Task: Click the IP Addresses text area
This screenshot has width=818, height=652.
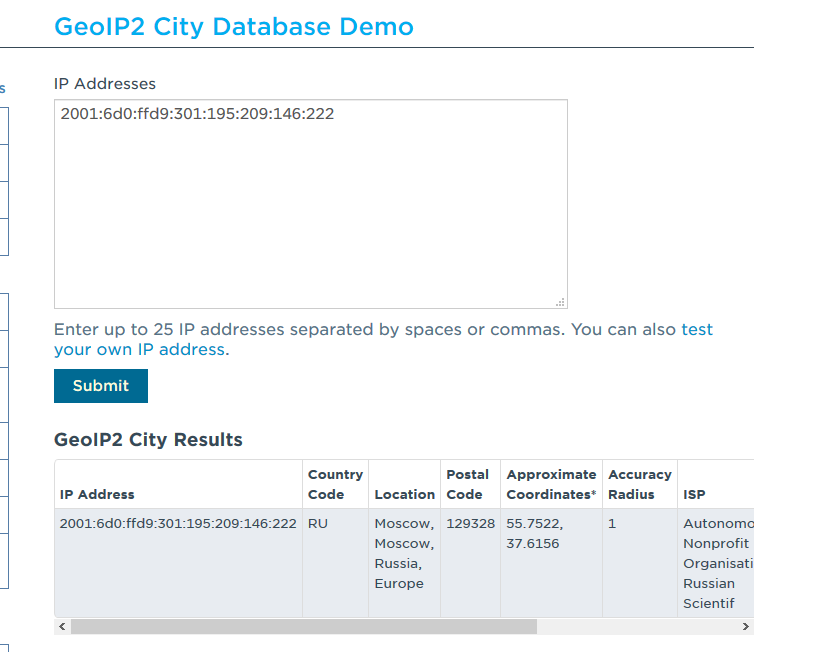Action: [x=310, y=204]
